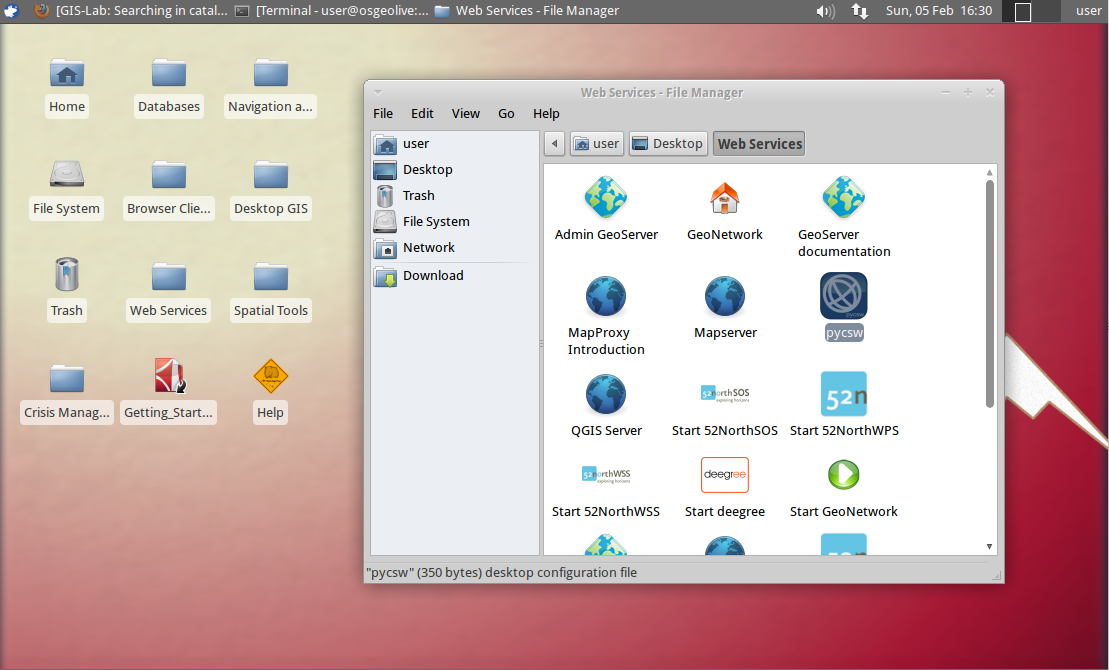Open the user menu in the panel
This screenshot has width=1109, height=670.
(x=1088, y=11)
